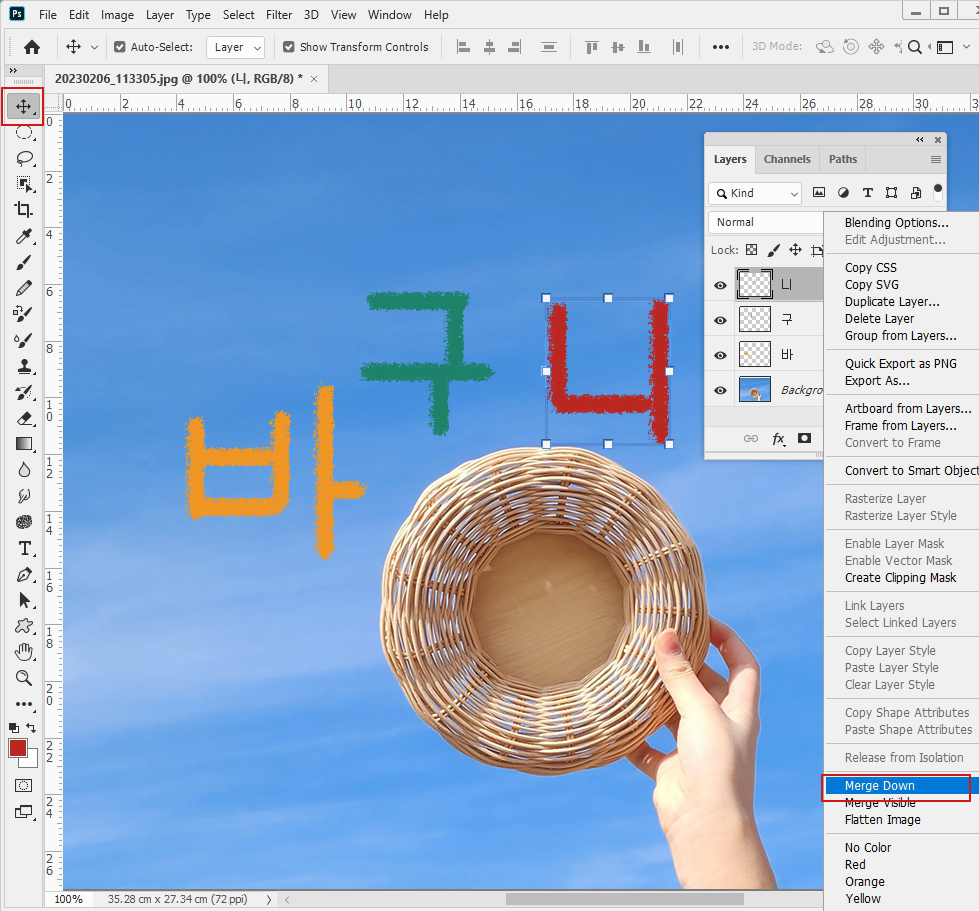
Task: Hide the 바 layer visibility eye
Action: pos(720,355)
